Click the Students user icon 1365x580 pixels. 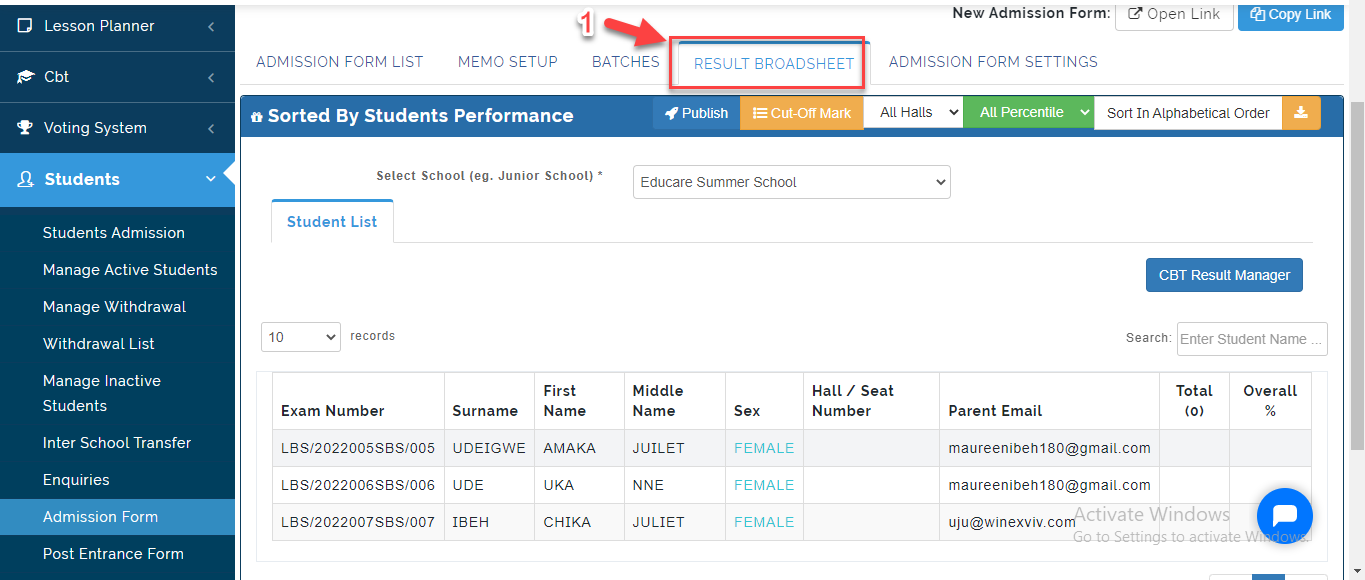pos(26,180)
